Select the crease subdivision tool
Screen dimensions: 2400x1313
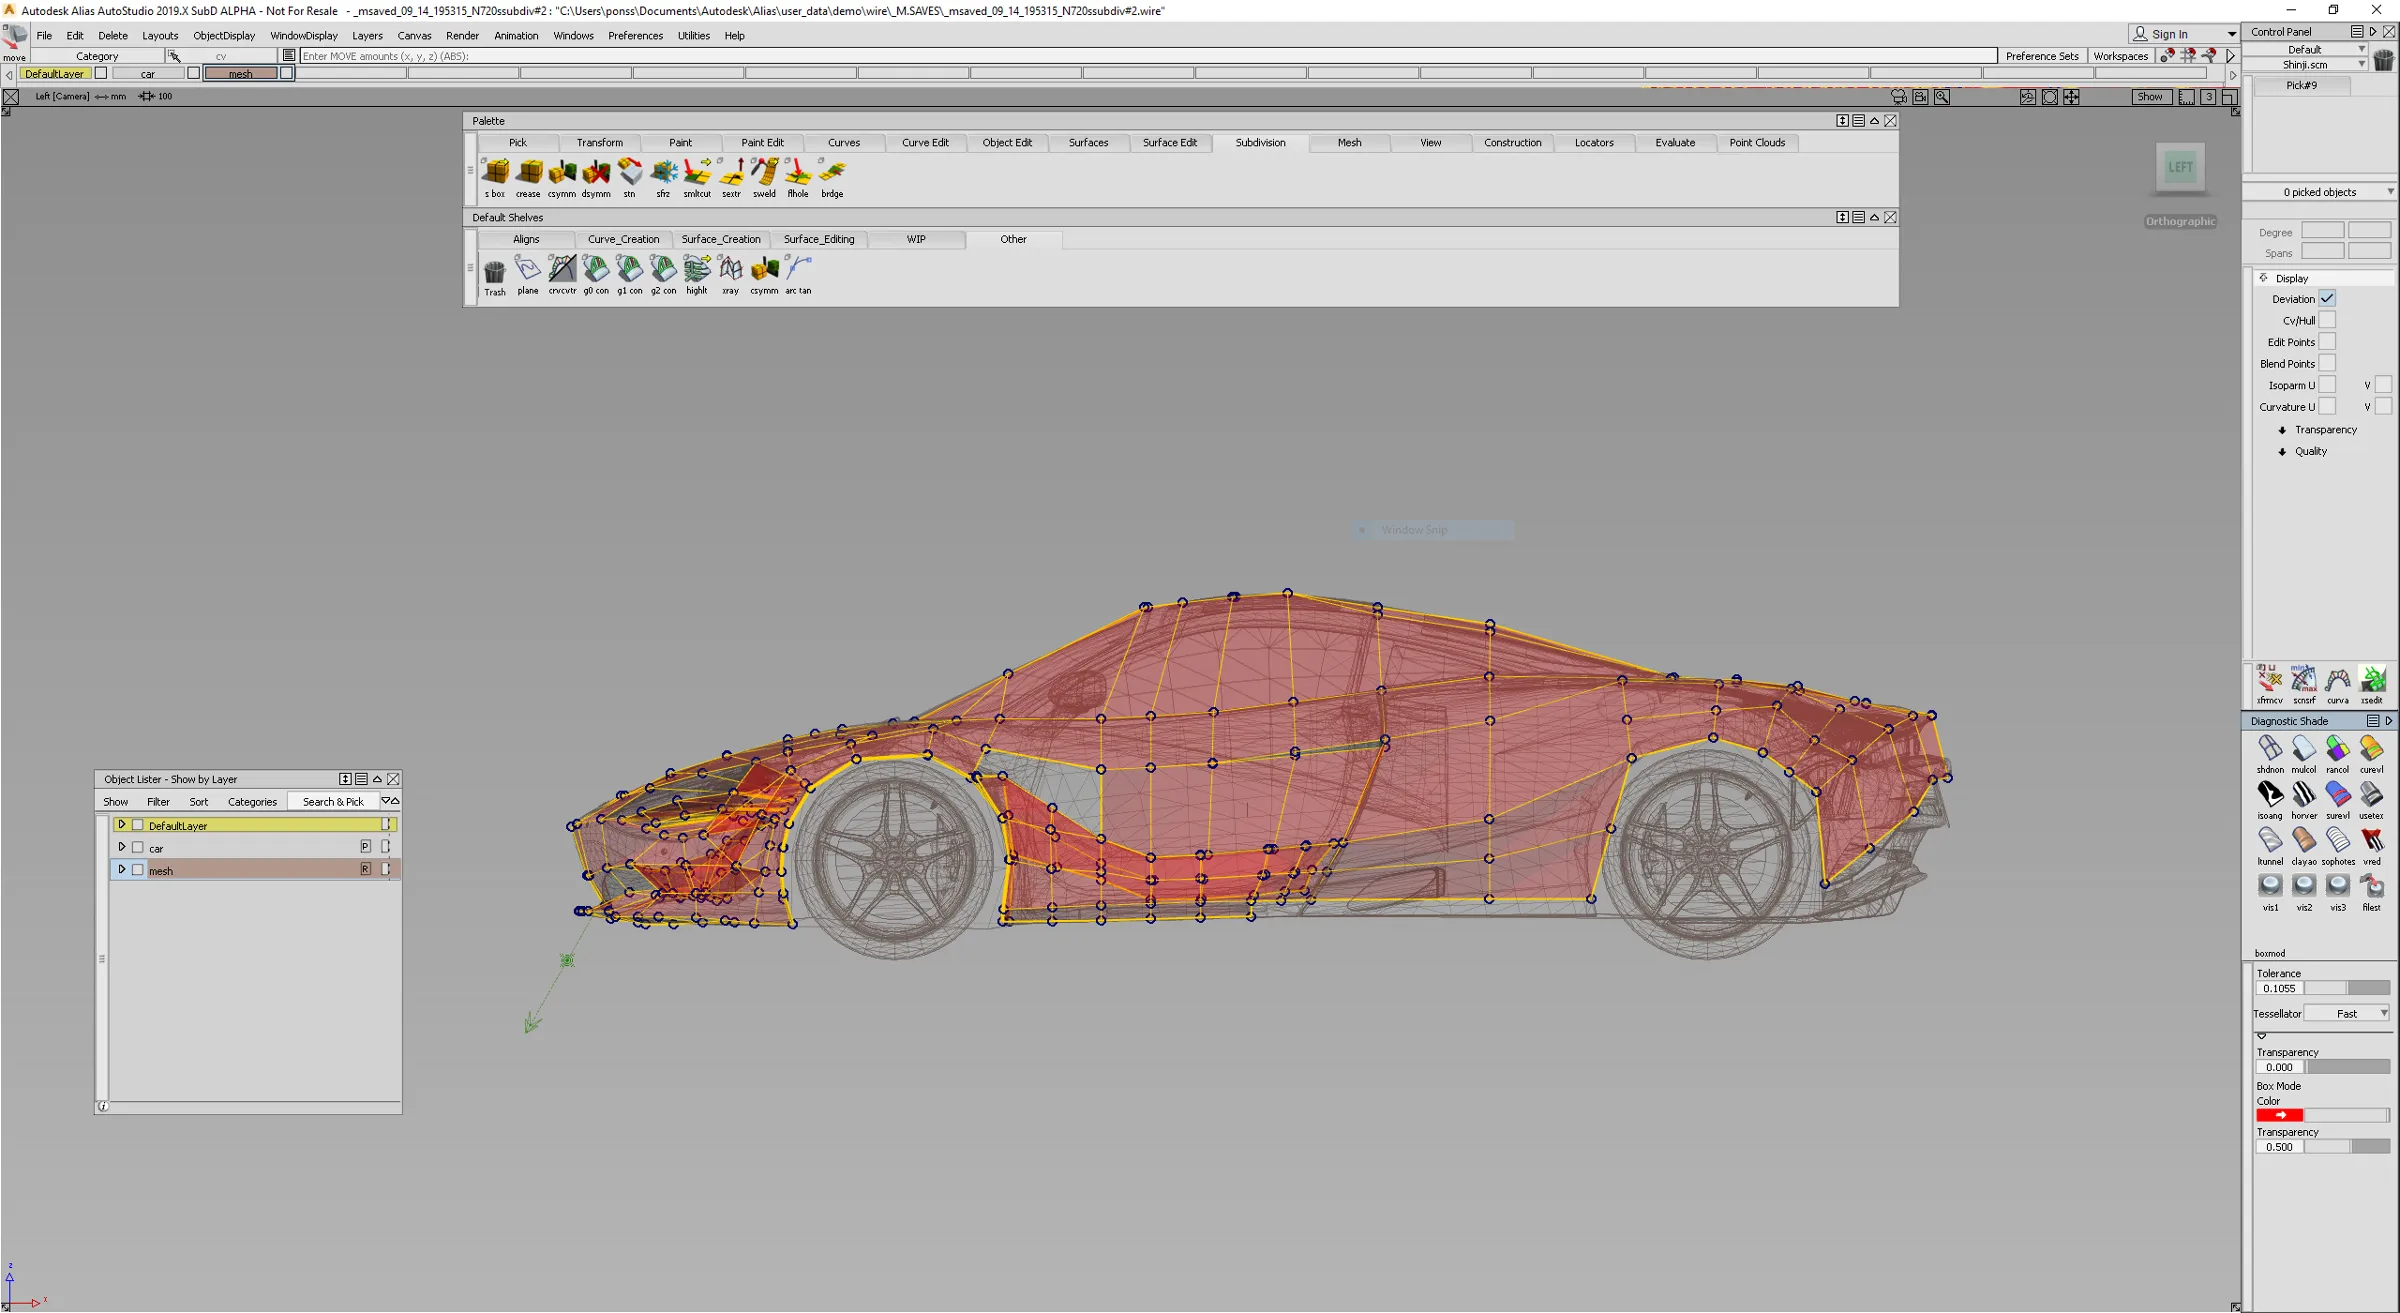pos(529,178)
